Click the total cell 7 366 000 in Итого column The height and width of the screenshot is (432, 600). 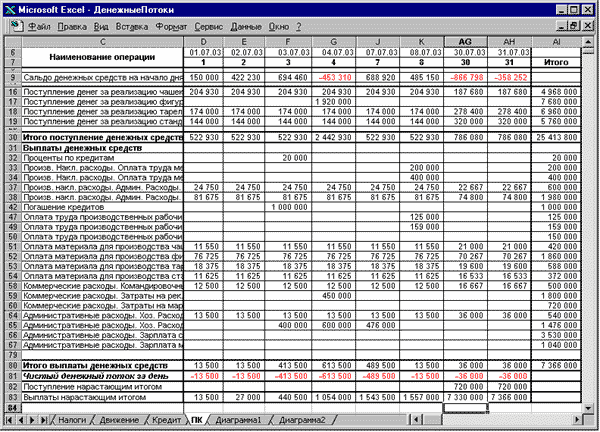pyautogui.click(x=556, y=365)
